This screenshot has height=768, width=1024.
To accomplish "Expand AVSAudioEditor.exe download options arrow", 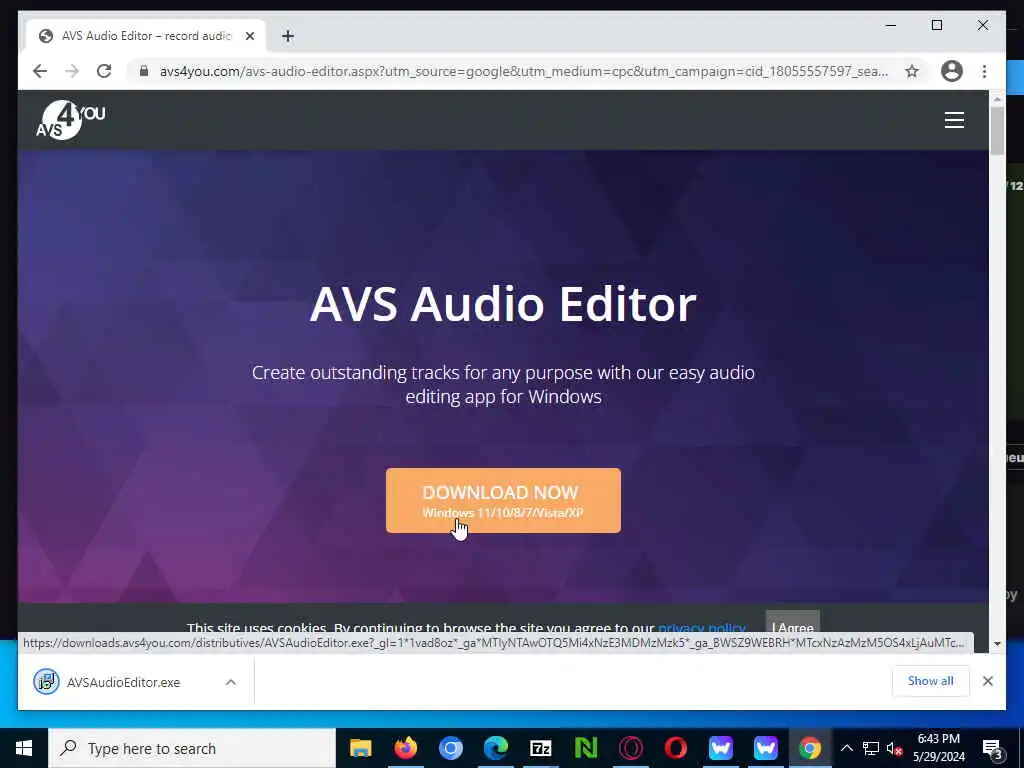I will pos(231,682).
